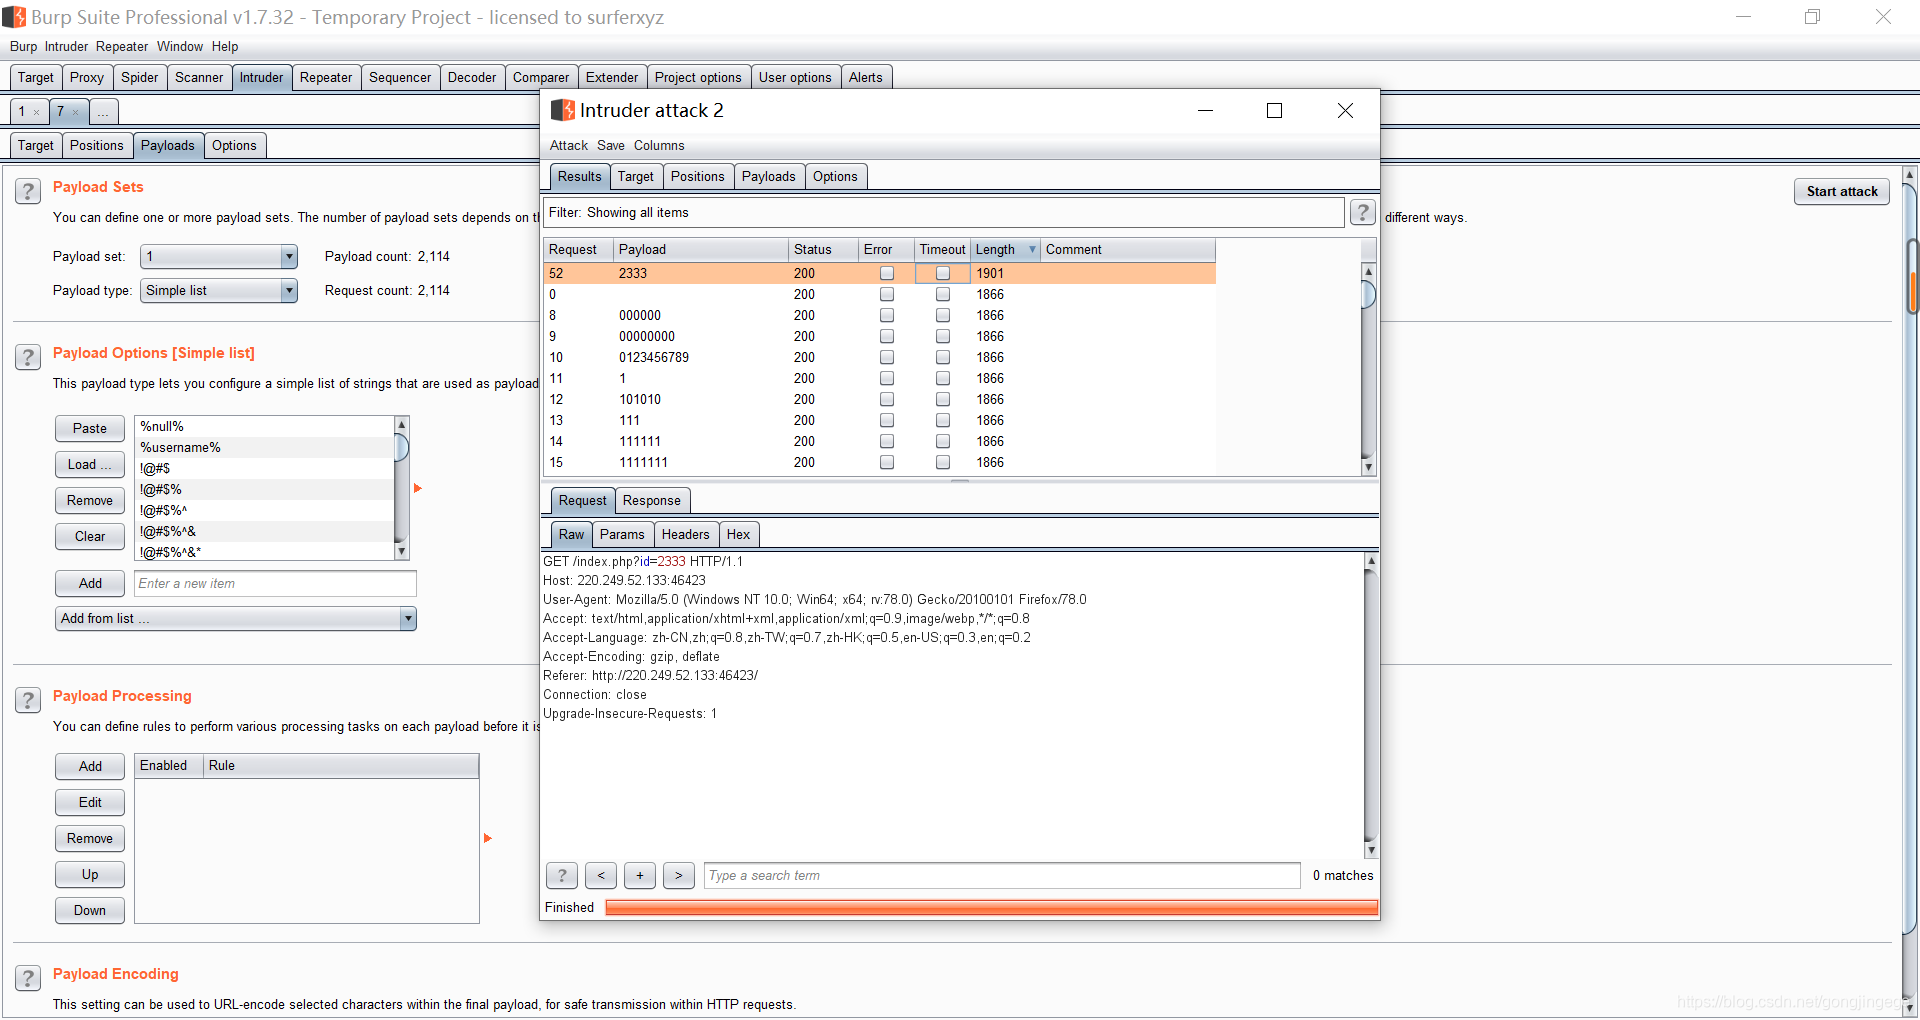Click the results table scrollbar thumb
1920x1020 pixels.
pos(1368,294)
